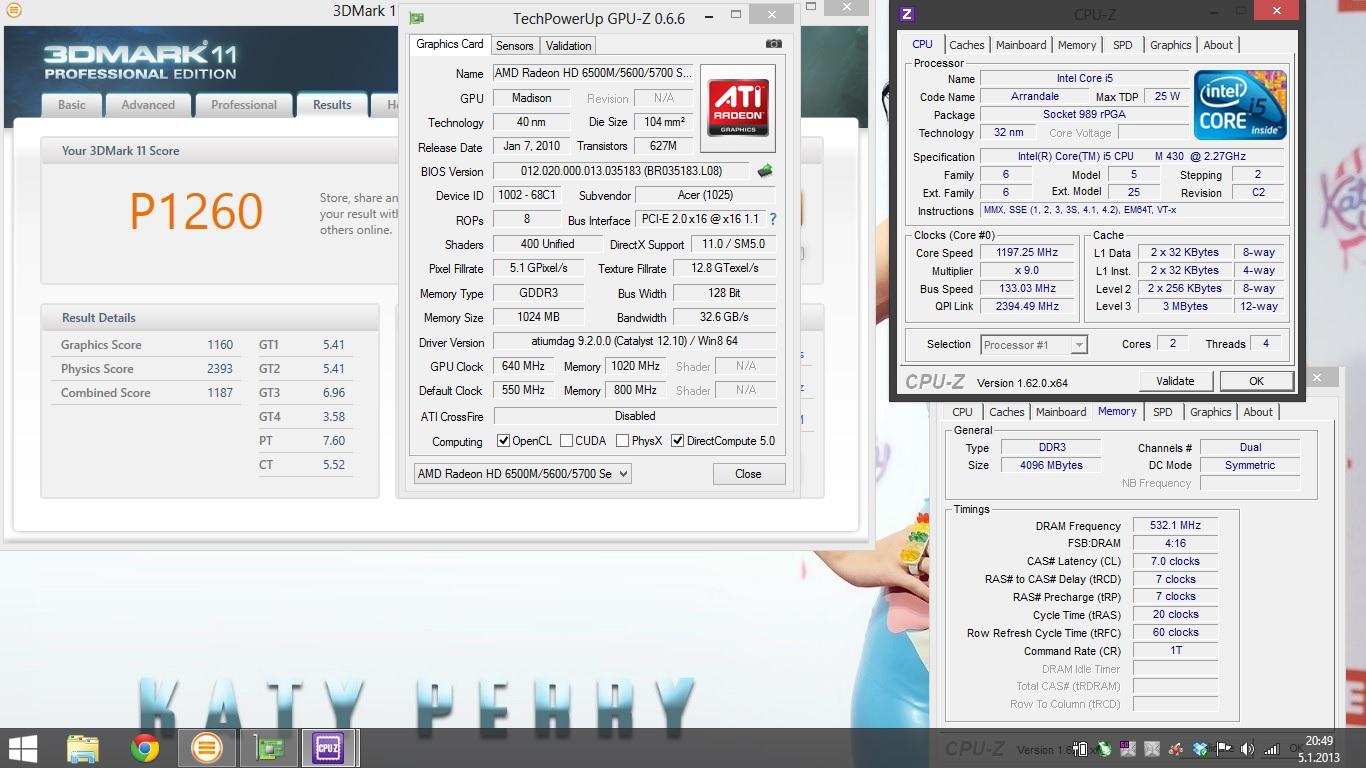Click the GPU-Z Name field with AMD Radeon HD
The width and height of the screenshot is (1366, 768).
pos(592,74)
